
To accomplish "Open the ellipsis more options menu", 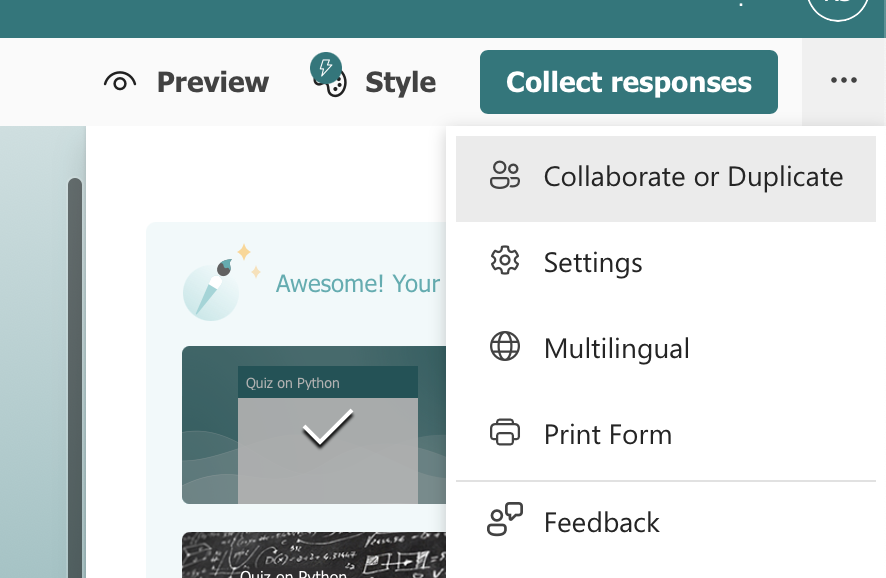I will [843, 82].
